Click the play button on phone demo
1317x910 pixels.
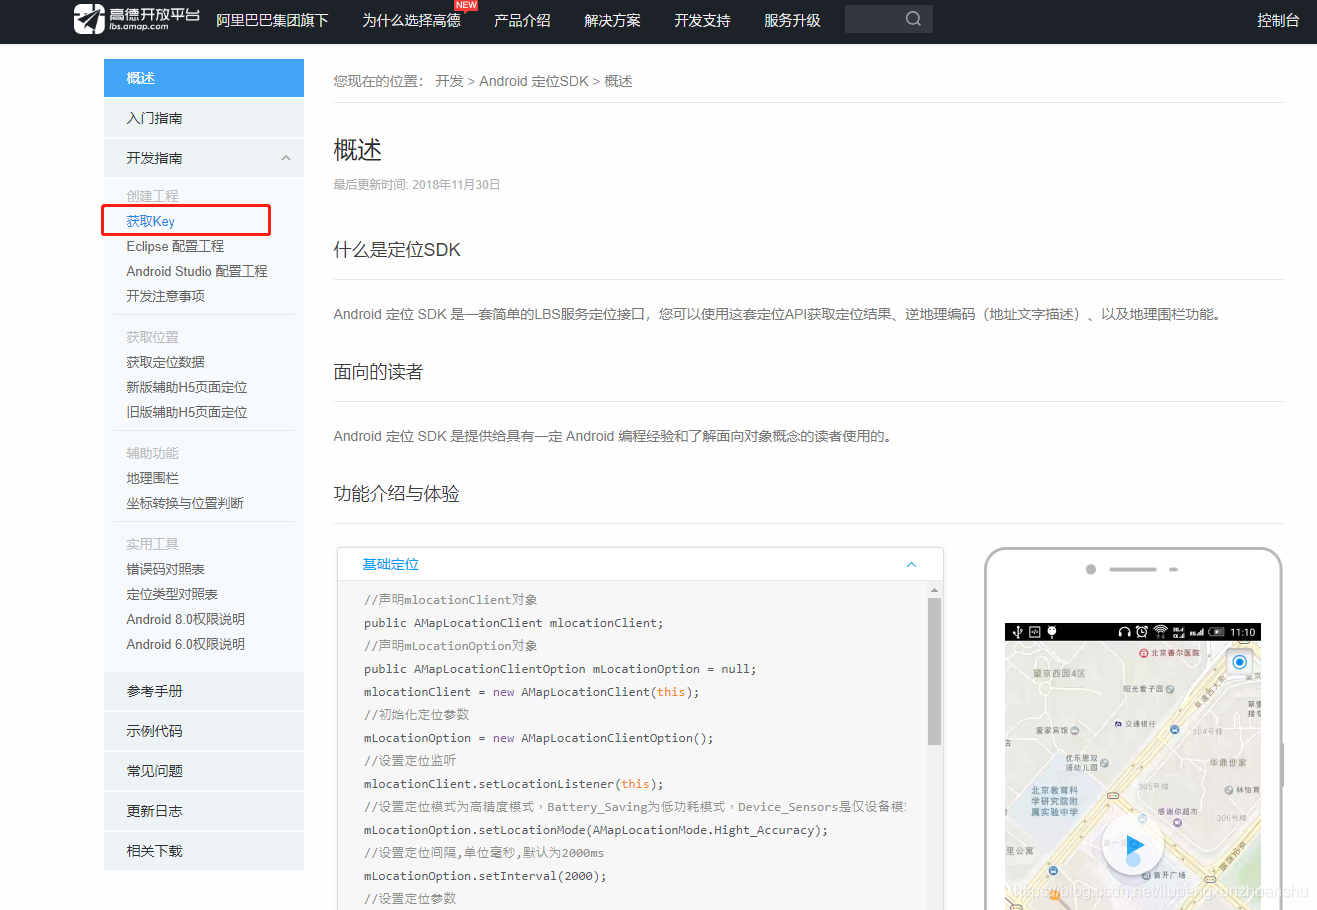click(1133, 845)
